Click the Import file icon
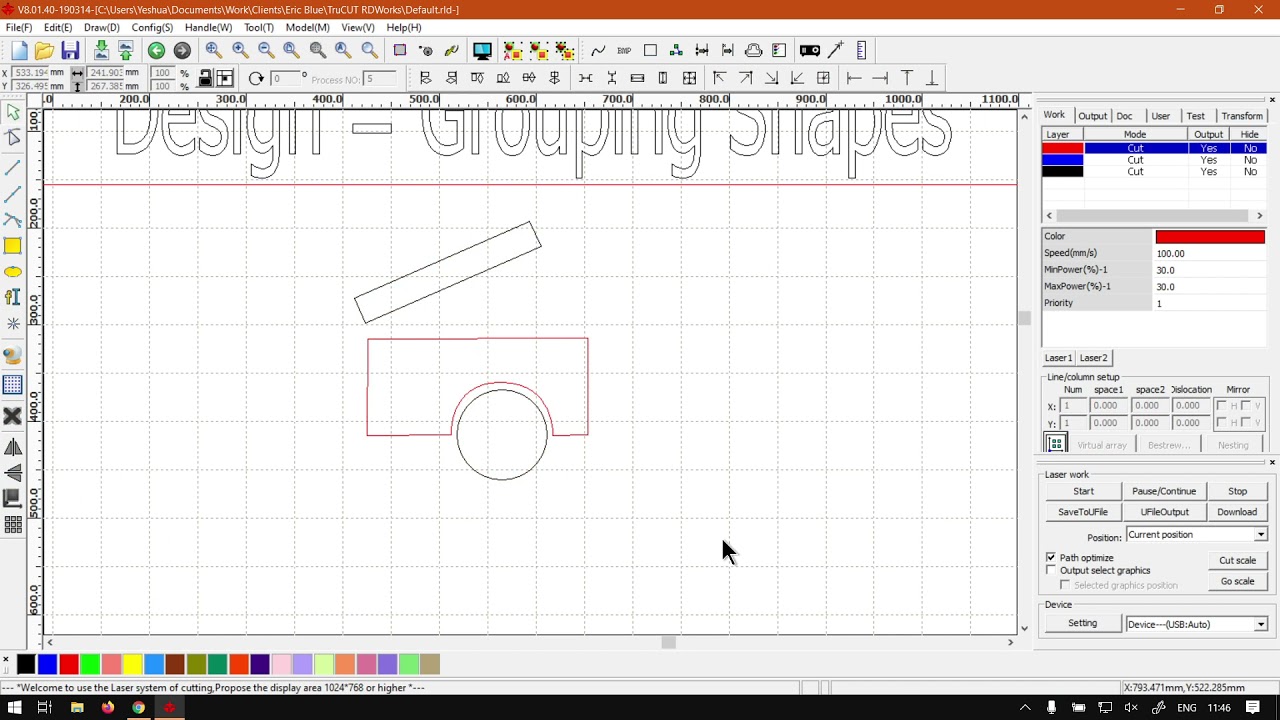1280x720 pixels. (x=101, y=51)
